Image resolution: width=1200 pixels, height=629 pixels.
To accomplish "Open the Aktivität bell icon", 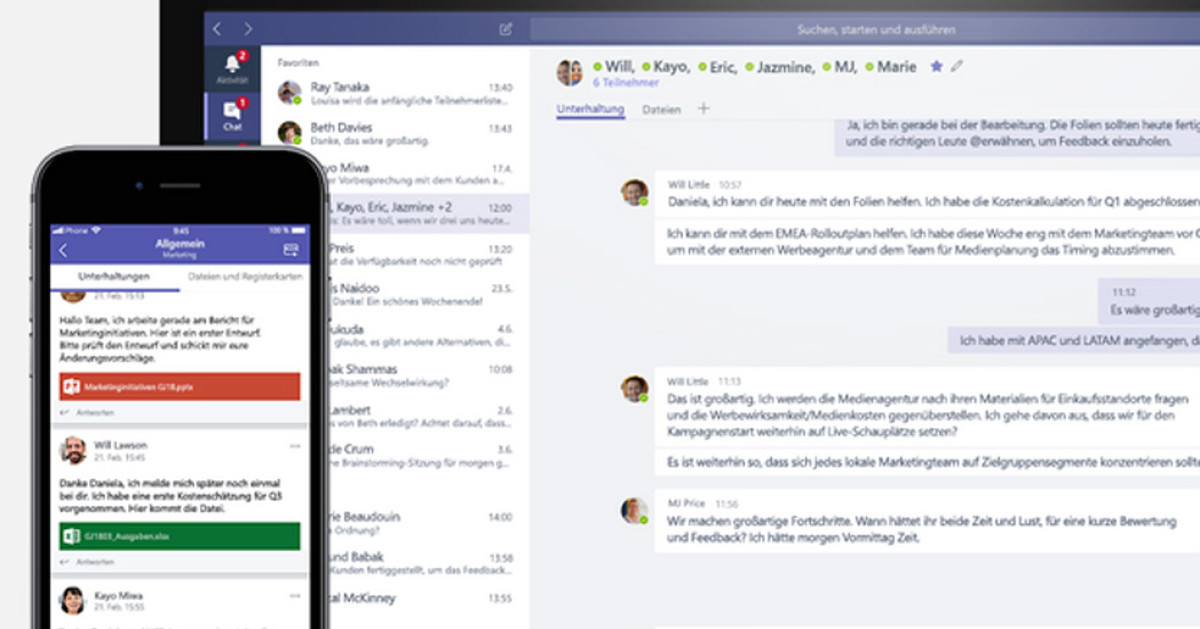I will 232,66.
